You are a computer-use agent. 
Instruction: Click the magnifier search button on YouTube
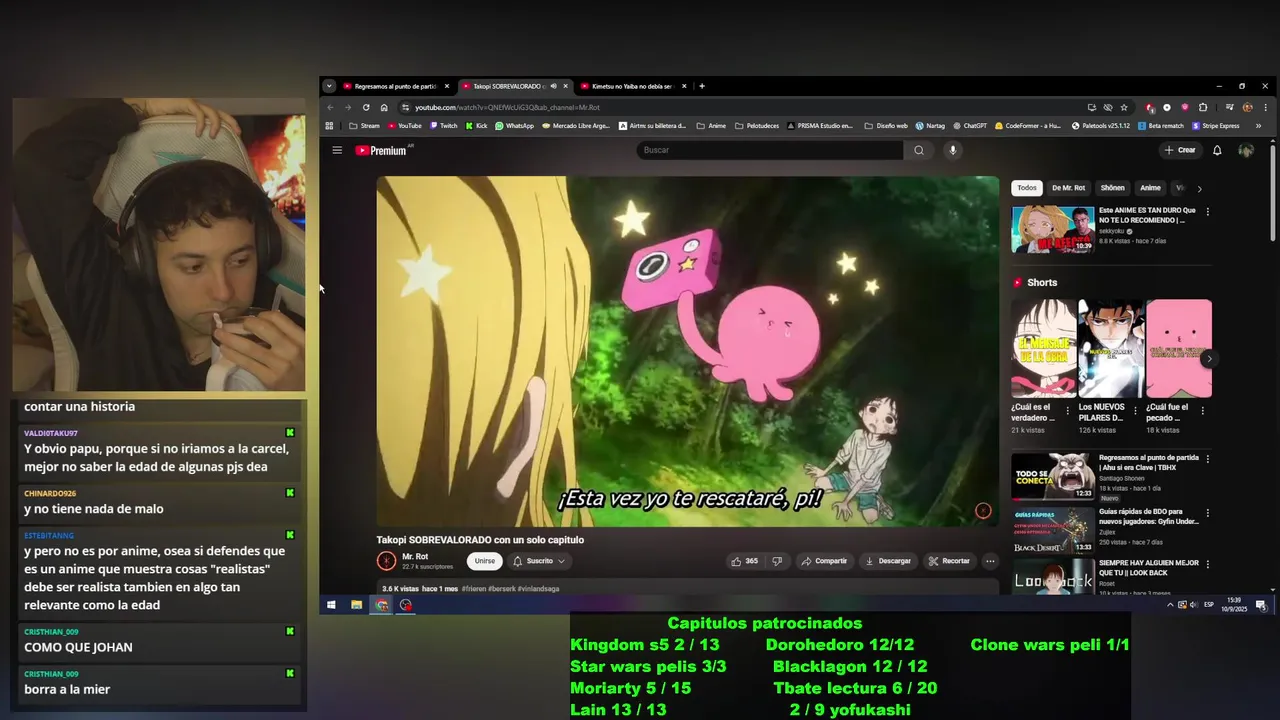coord(919,150)
